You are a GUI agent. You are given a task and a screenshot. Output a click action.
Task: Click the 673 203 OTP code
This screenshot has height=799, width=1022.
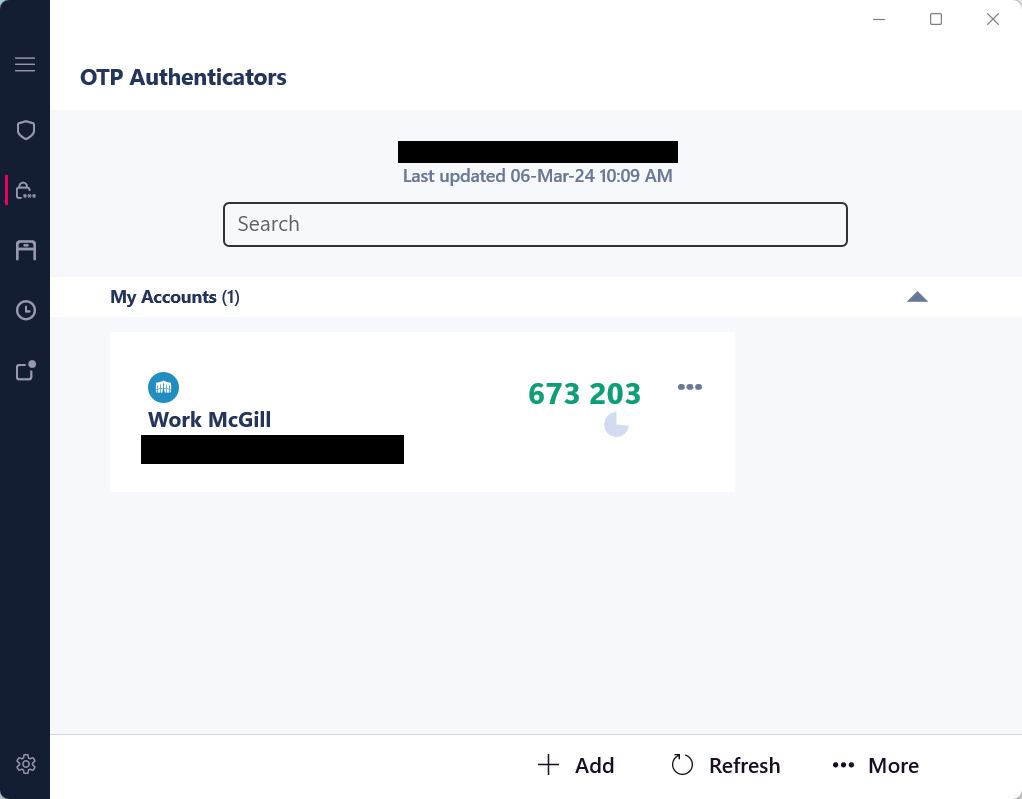[x=584, y=394]
